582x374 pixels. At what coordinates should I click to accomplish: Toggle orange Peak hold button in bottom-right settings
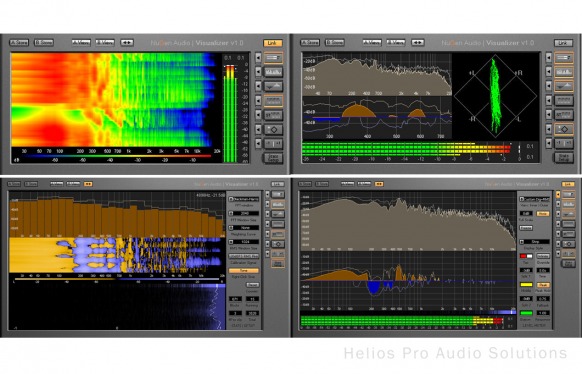coord(543,285)
